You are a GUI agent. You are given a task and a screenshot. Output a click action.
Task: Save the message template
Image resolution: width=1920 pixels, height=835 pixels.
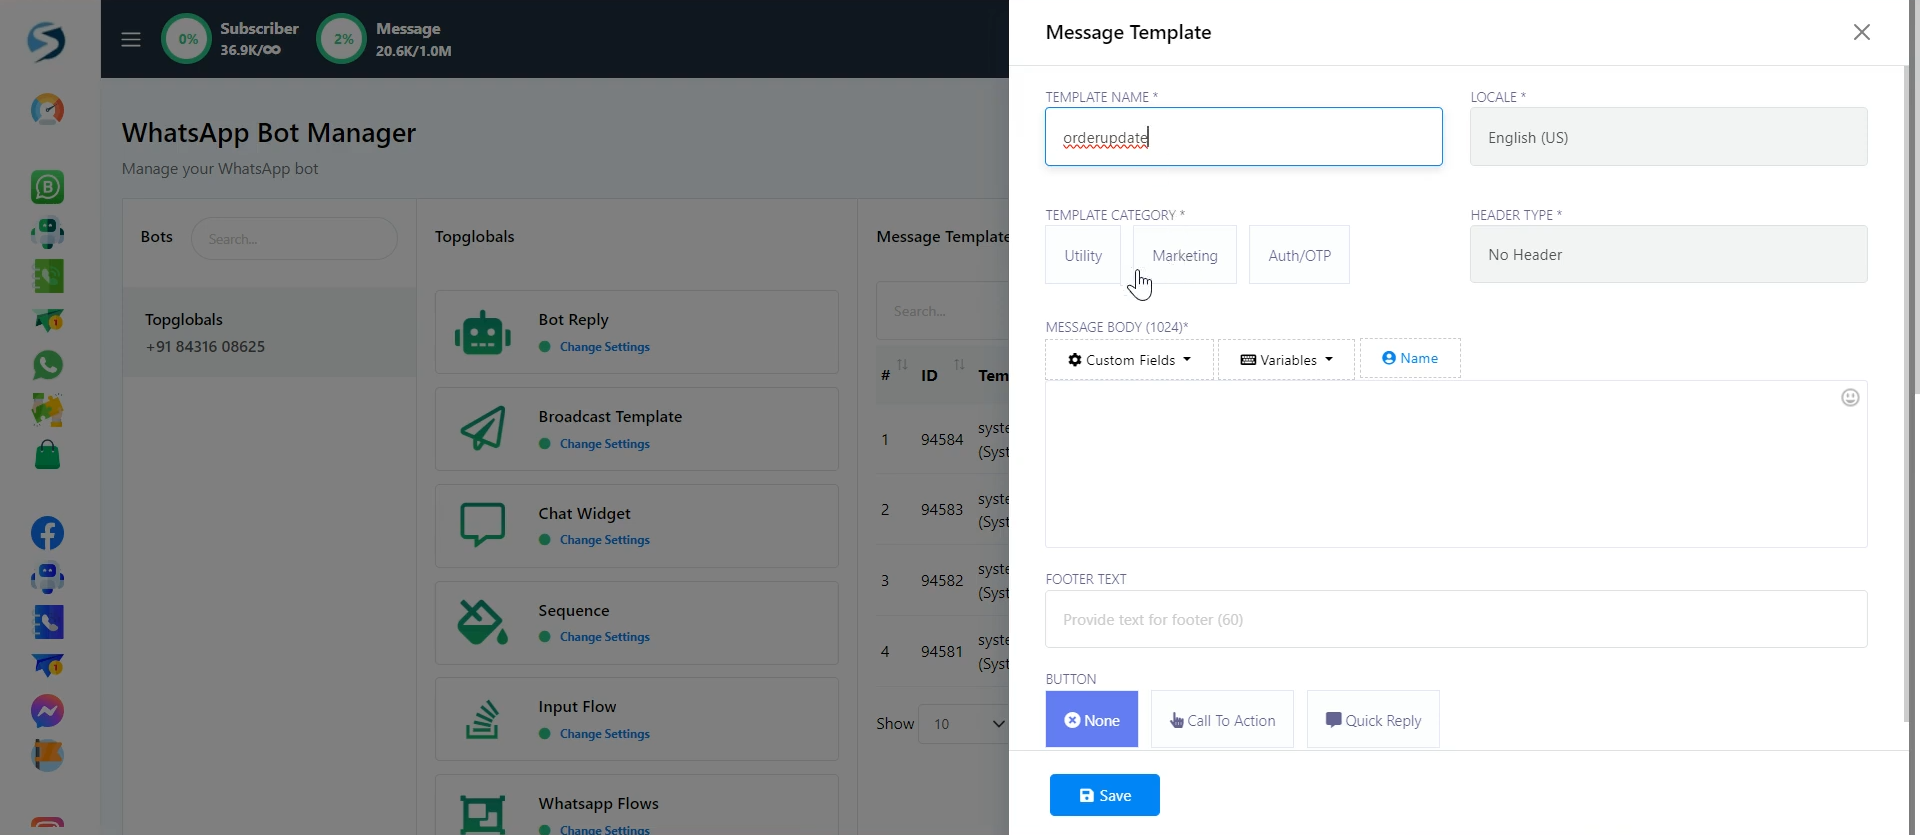point(1104,795)
